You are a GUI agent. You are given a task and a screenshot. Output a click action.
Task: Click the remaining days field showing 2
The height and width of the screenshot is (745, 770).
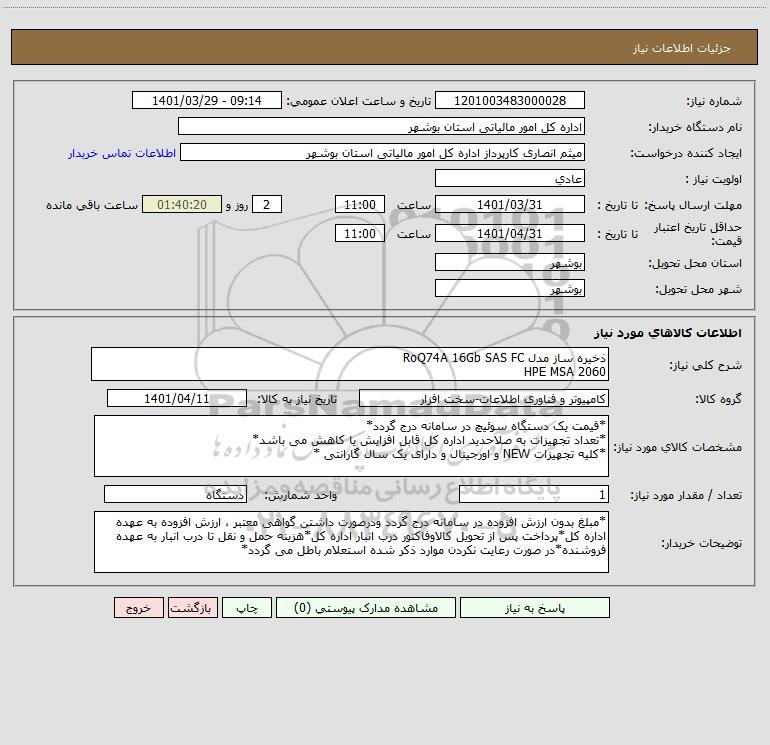[x=267, y=204]
